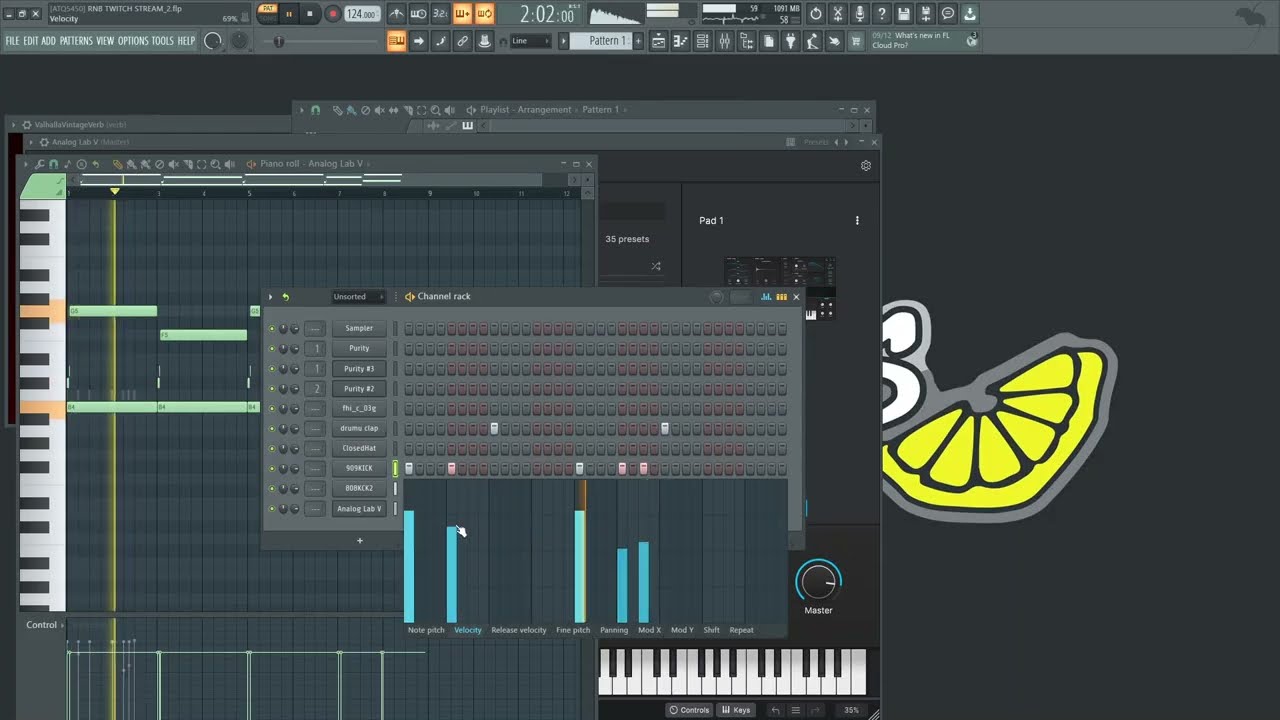
Task: Toggle the metronome icon
Action: (397, 14)
